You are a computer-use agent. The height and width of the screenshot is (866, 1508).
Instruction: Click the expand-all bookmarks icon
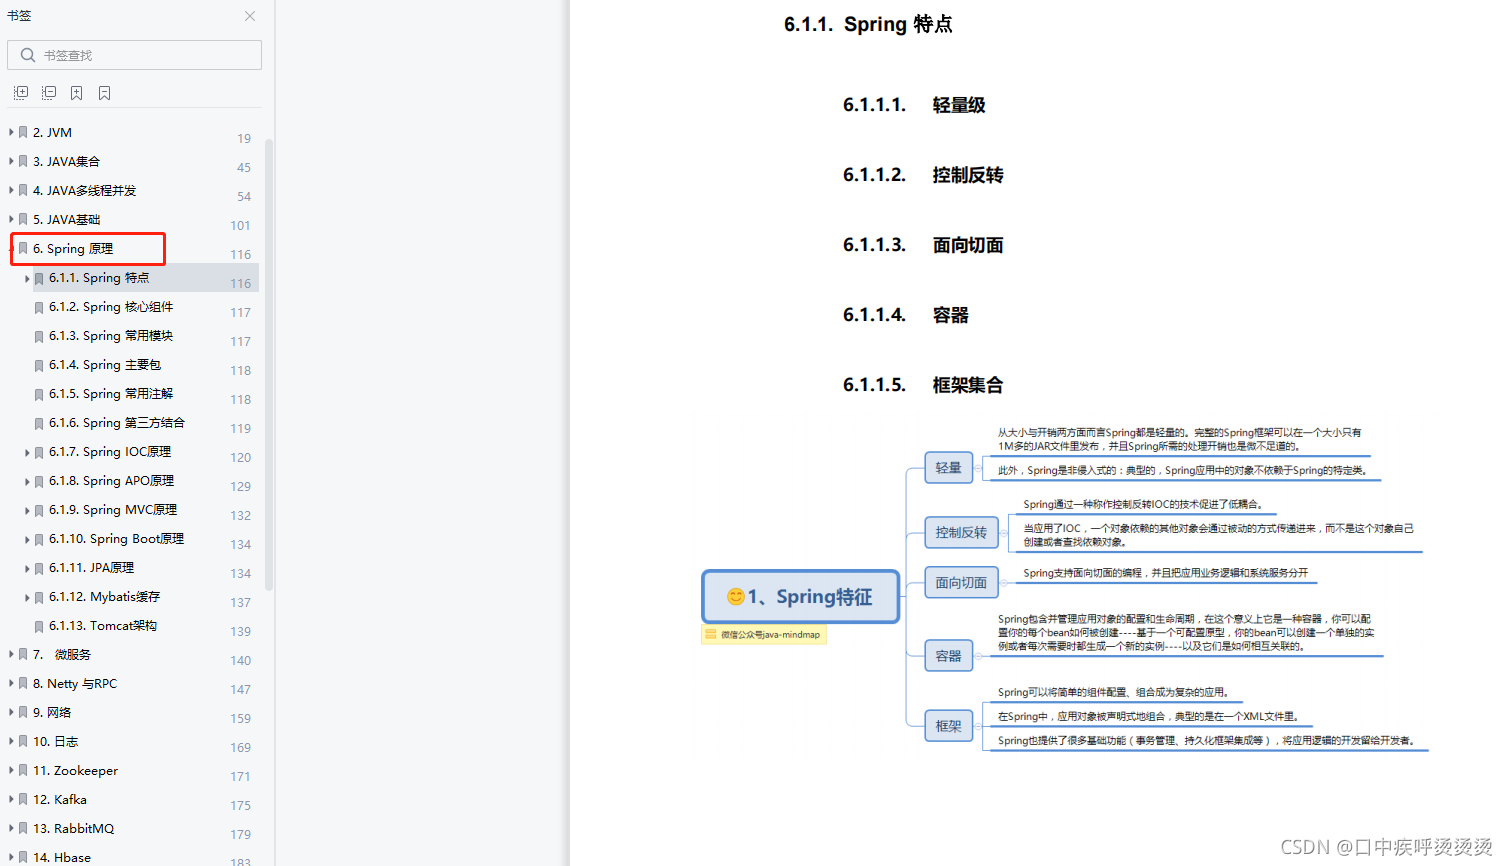20,93
